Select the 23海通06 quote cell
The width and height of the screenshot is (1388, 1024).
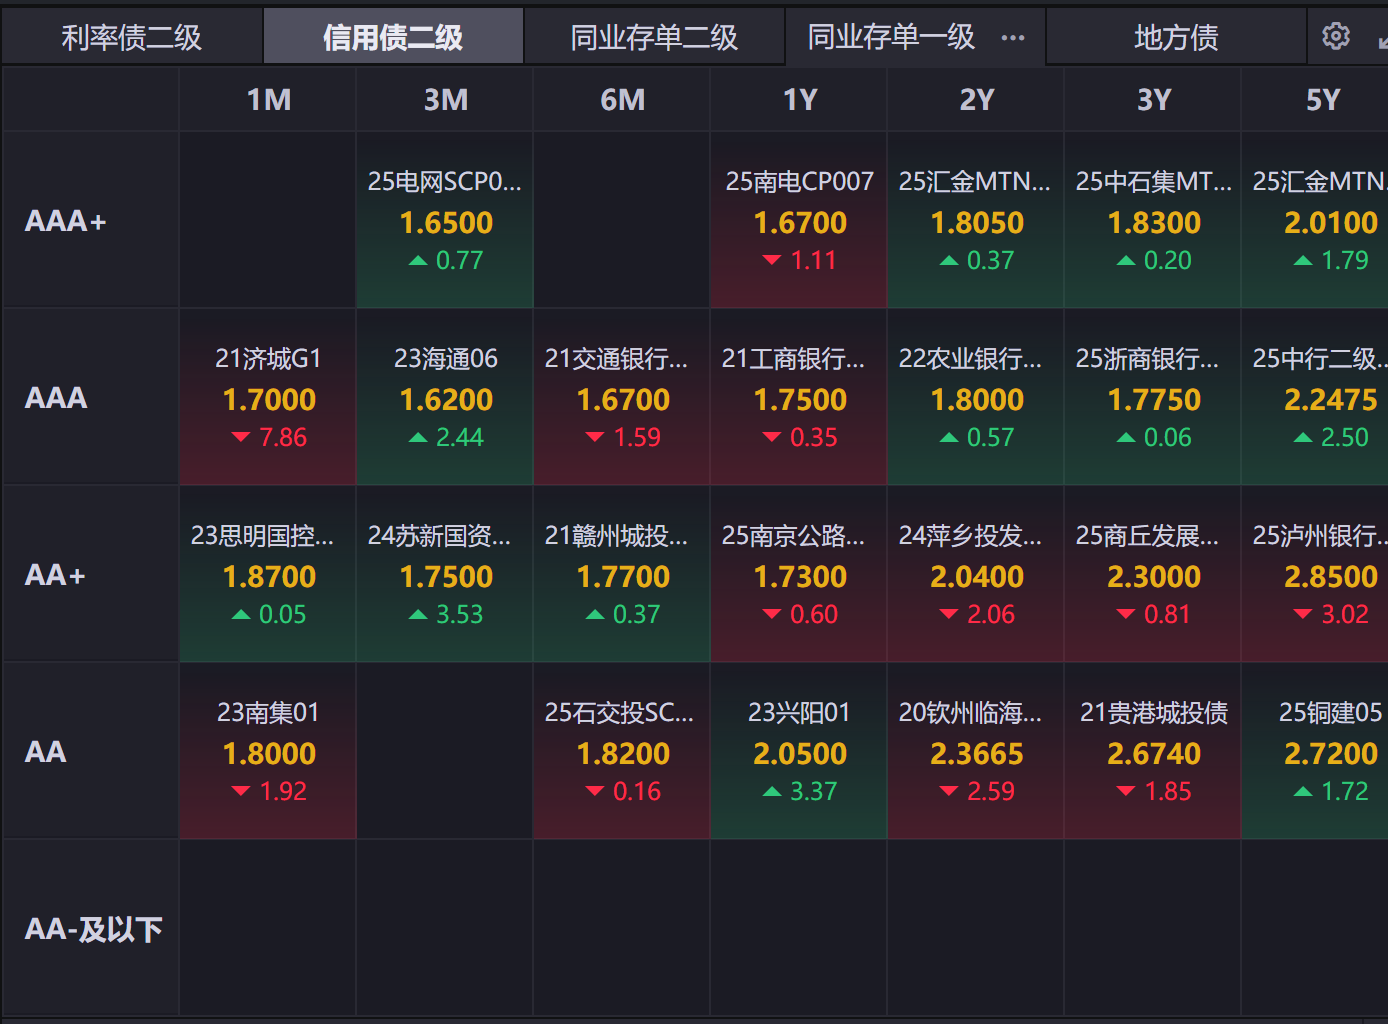pos(445,398)
